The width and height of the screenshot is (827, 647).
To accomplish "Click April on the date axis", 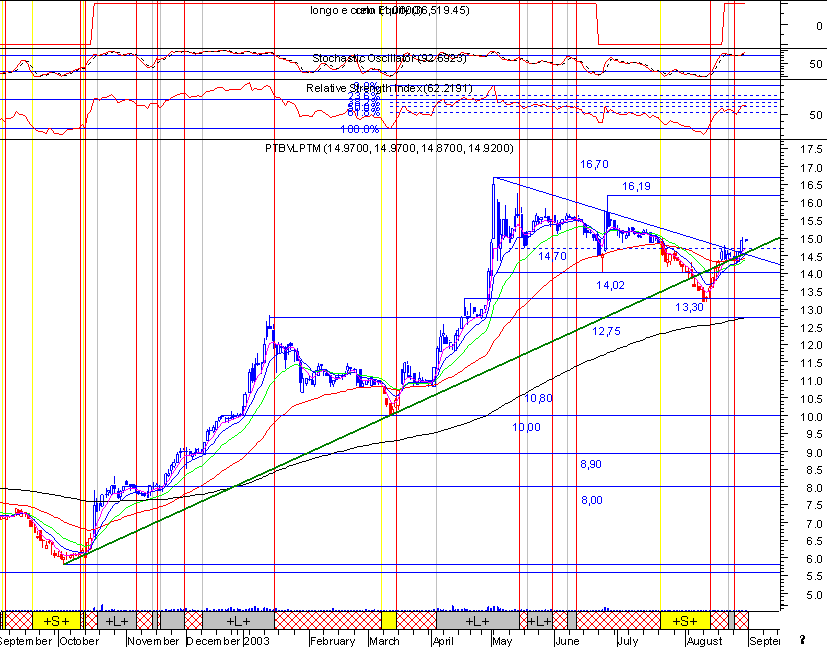I will (x=443, y=641).
